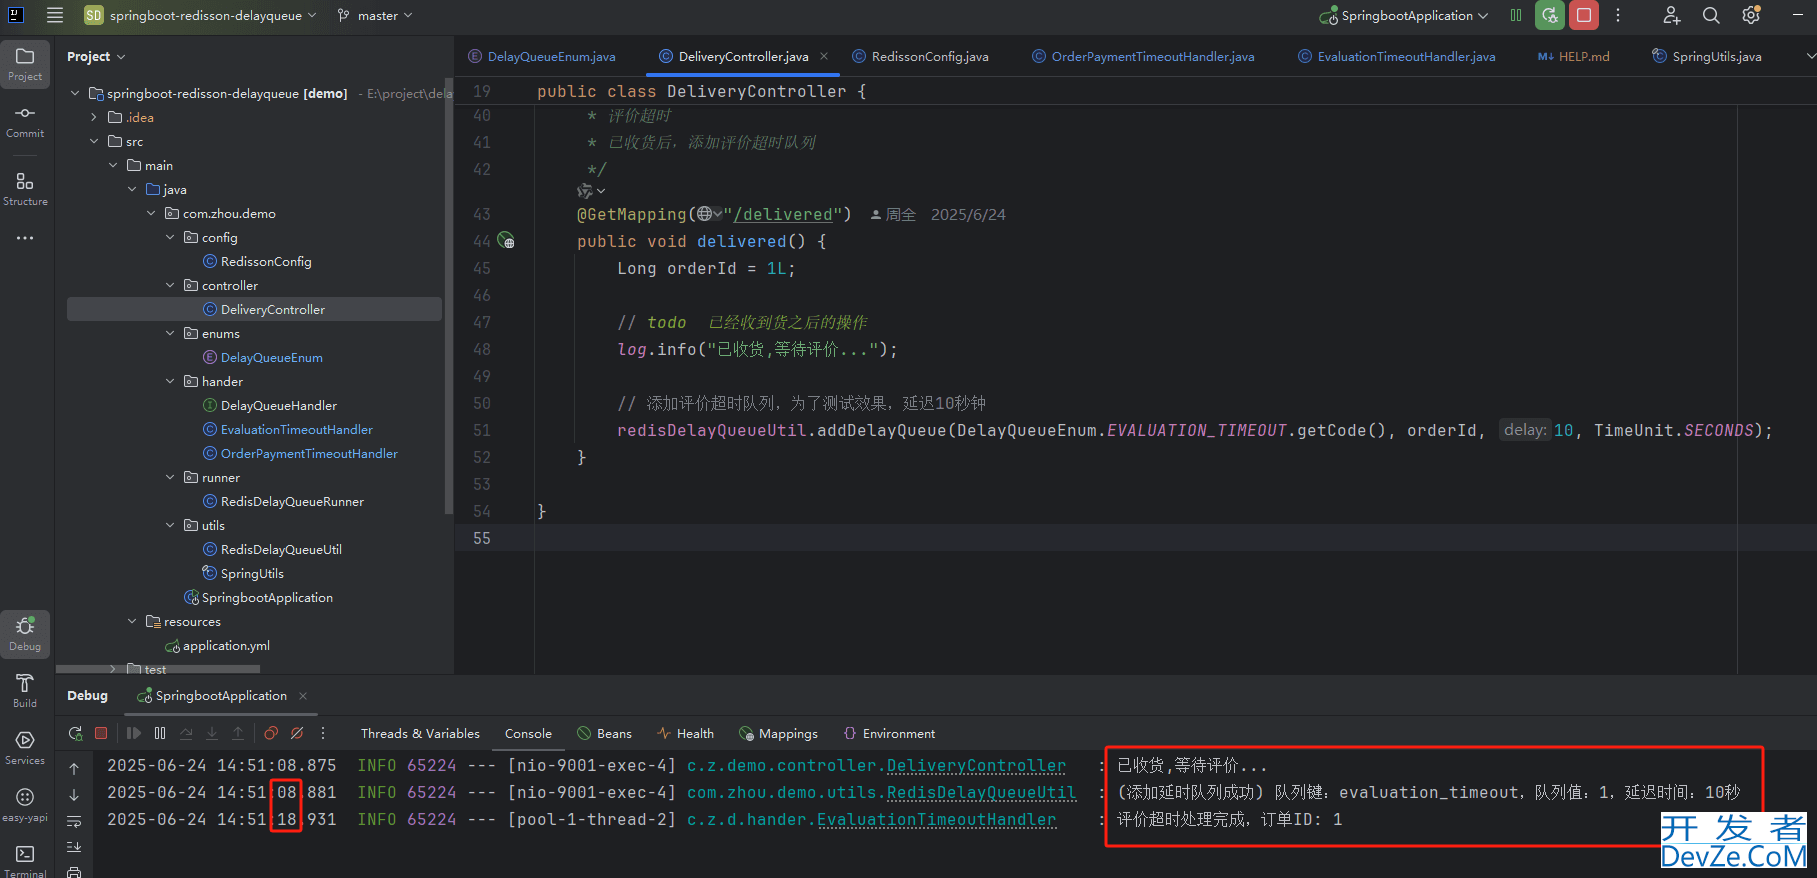Switch to RedissonConfig.java tab
The height and width of the screenshot is (878, 1817).
(920, 56)
